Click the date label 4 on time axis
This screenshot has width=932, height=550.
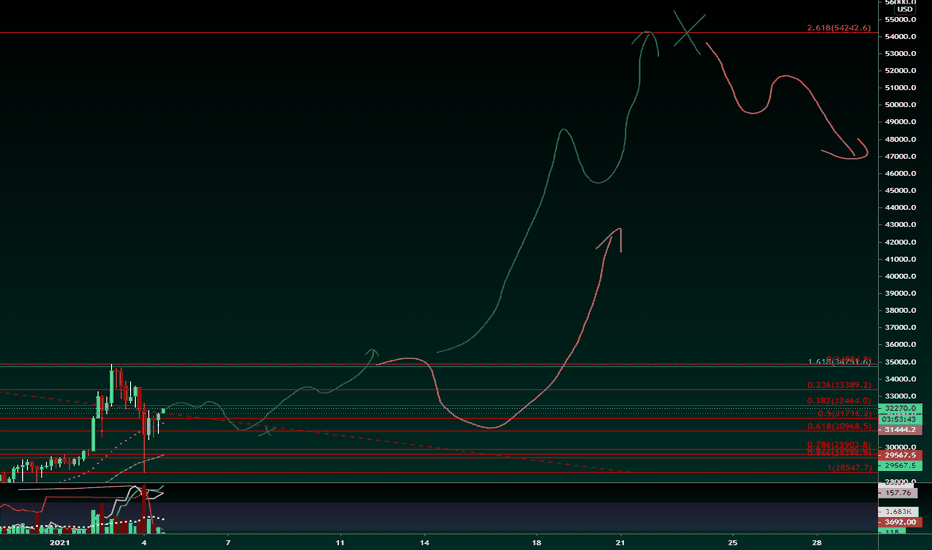point(144,542)
